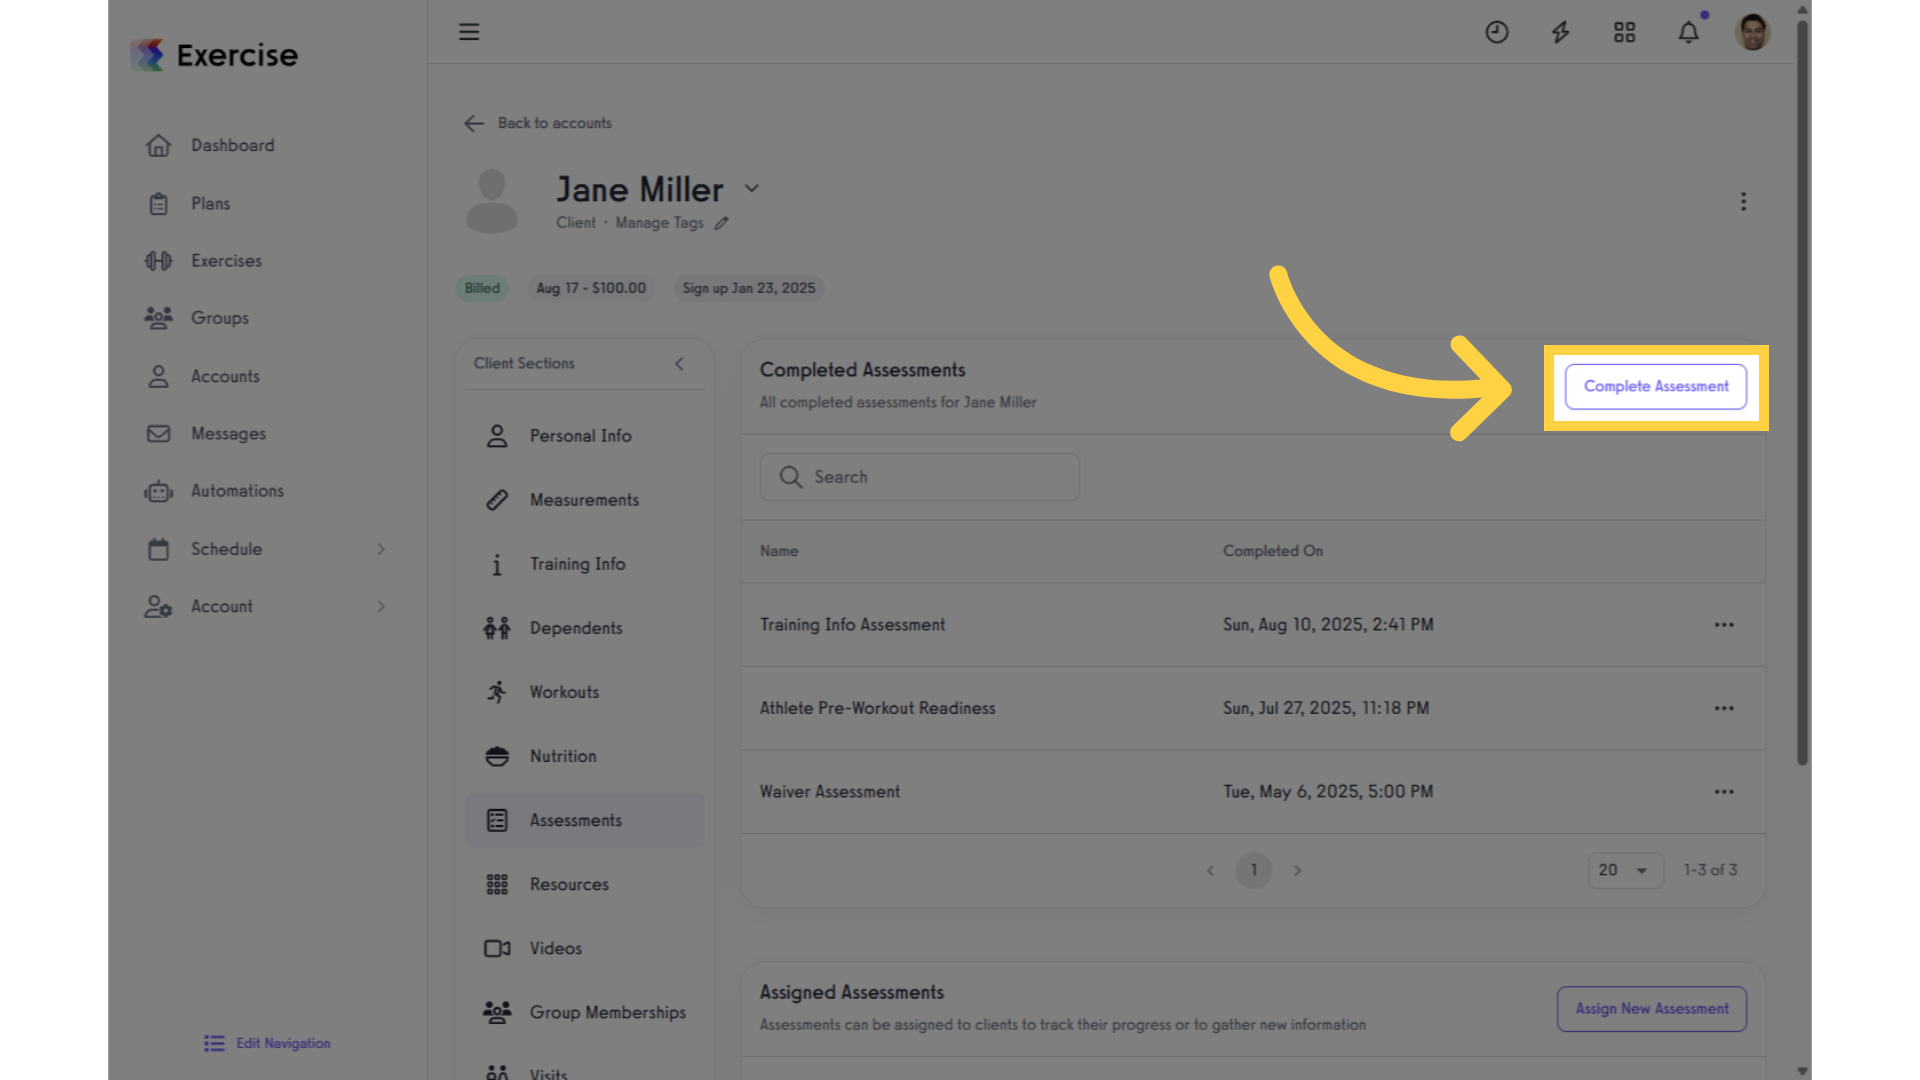Open the Videos section
The width and height of the screenshot is (1920, 1080).
[584, 948]
